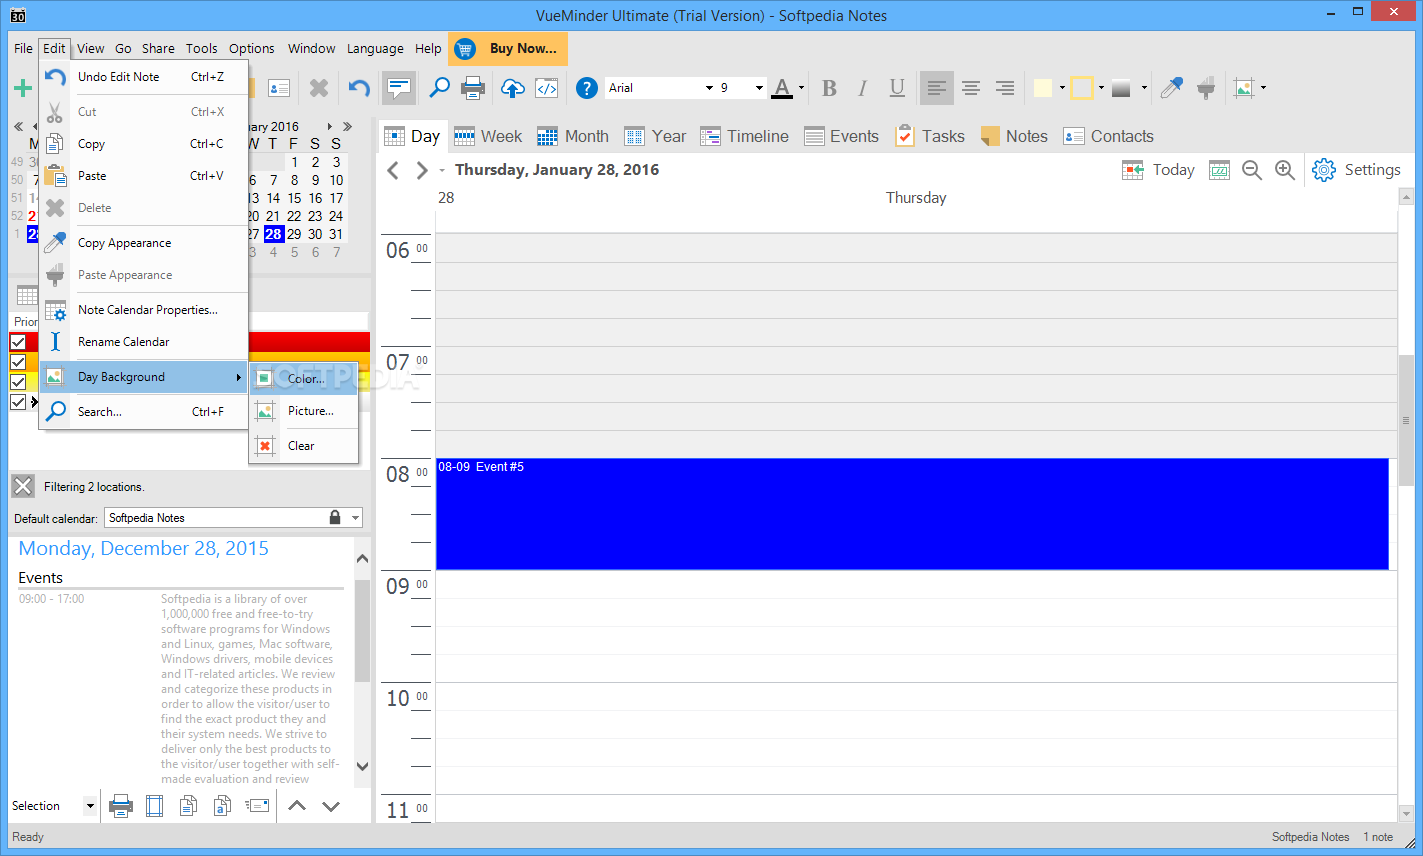Select Clear in the Day Background submenu
This screenshot has height=856, width=1423.
(x=304, y=446)
